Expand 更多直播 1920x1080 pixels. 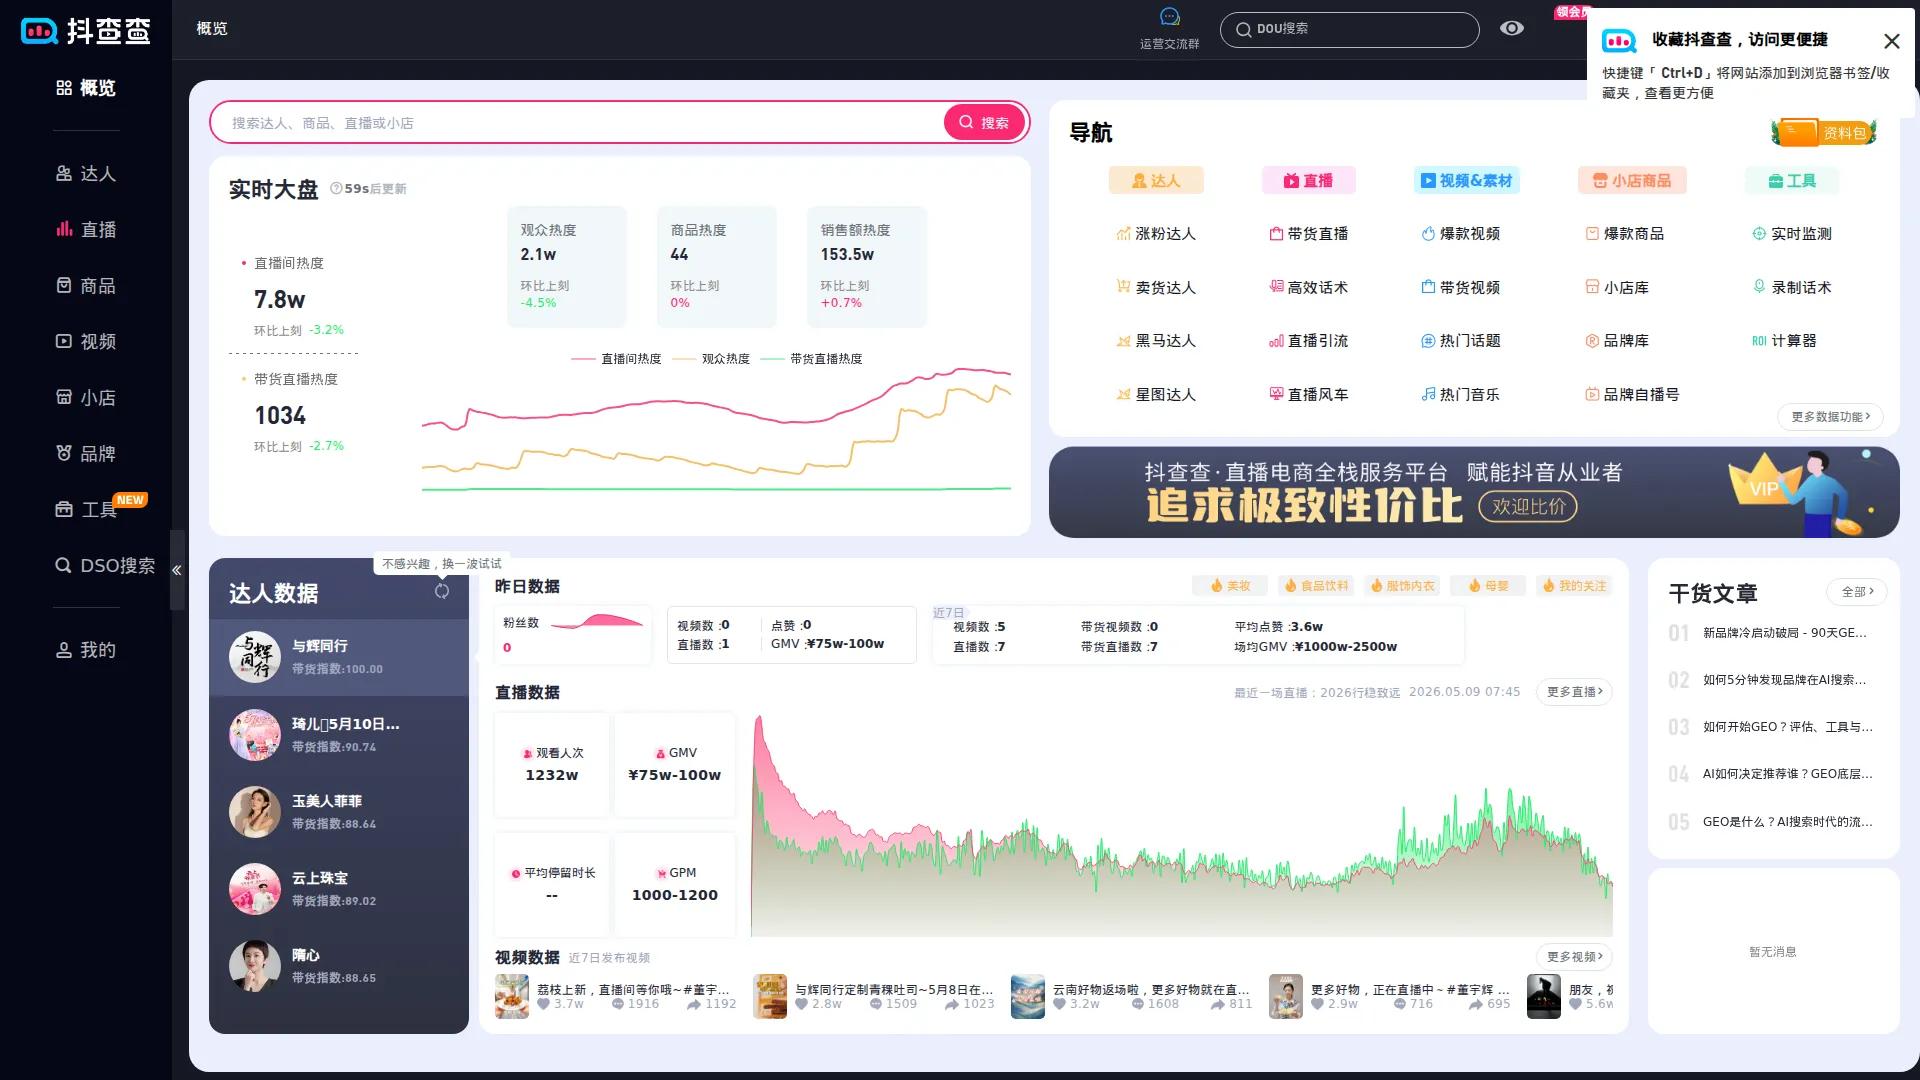(1574, 692)
